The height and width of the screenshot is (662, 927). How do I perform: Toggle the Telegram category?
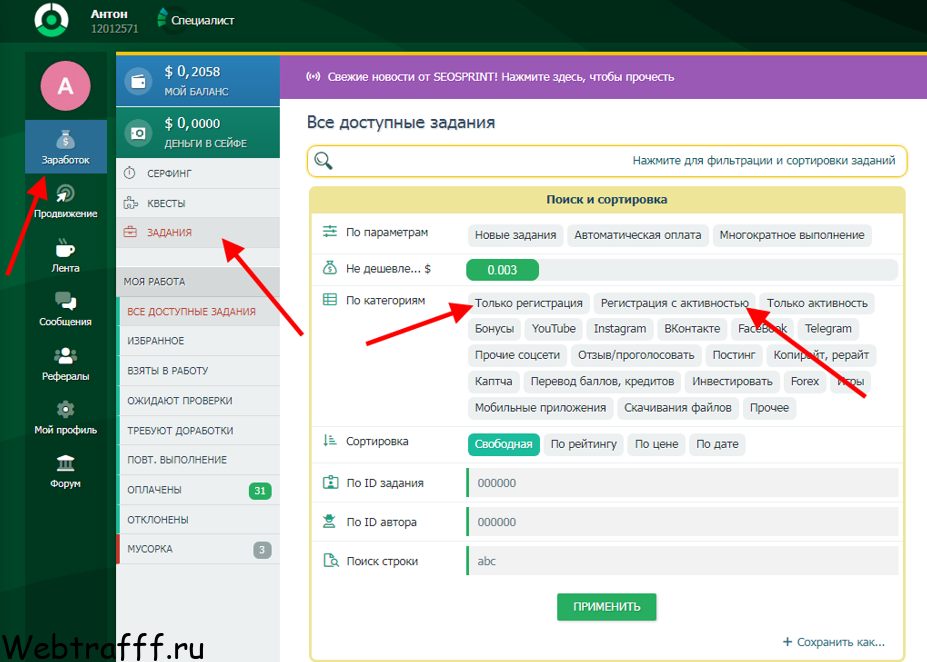point(828,329)
